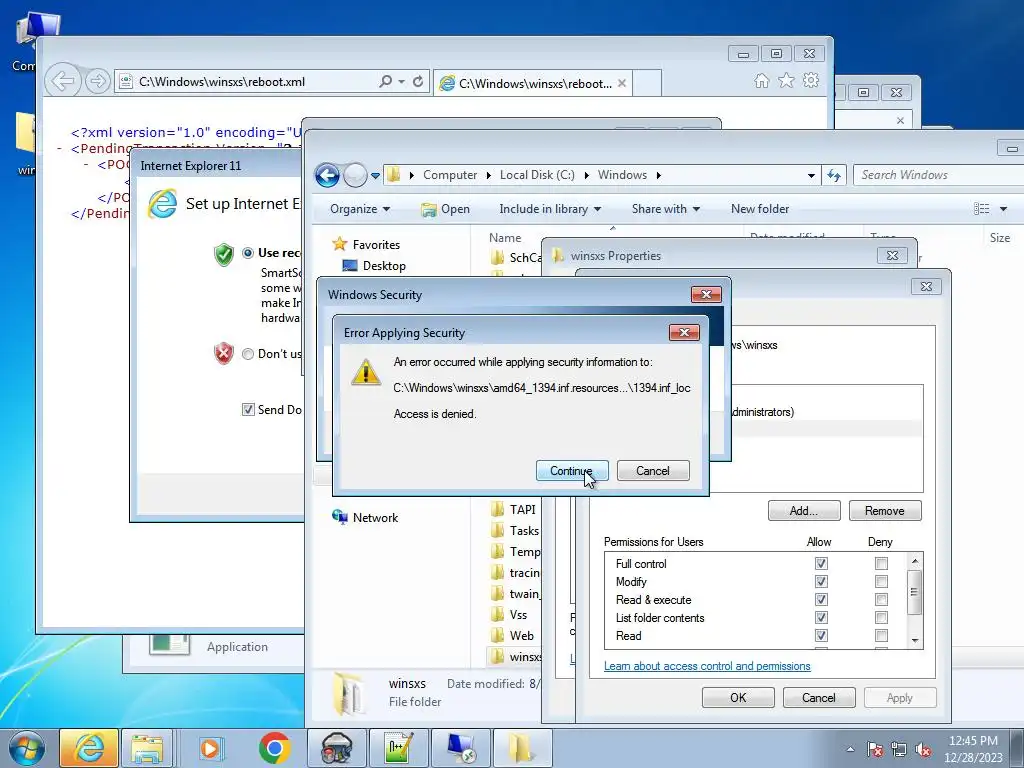Refresh Explorer address bar

pos(834,175)
